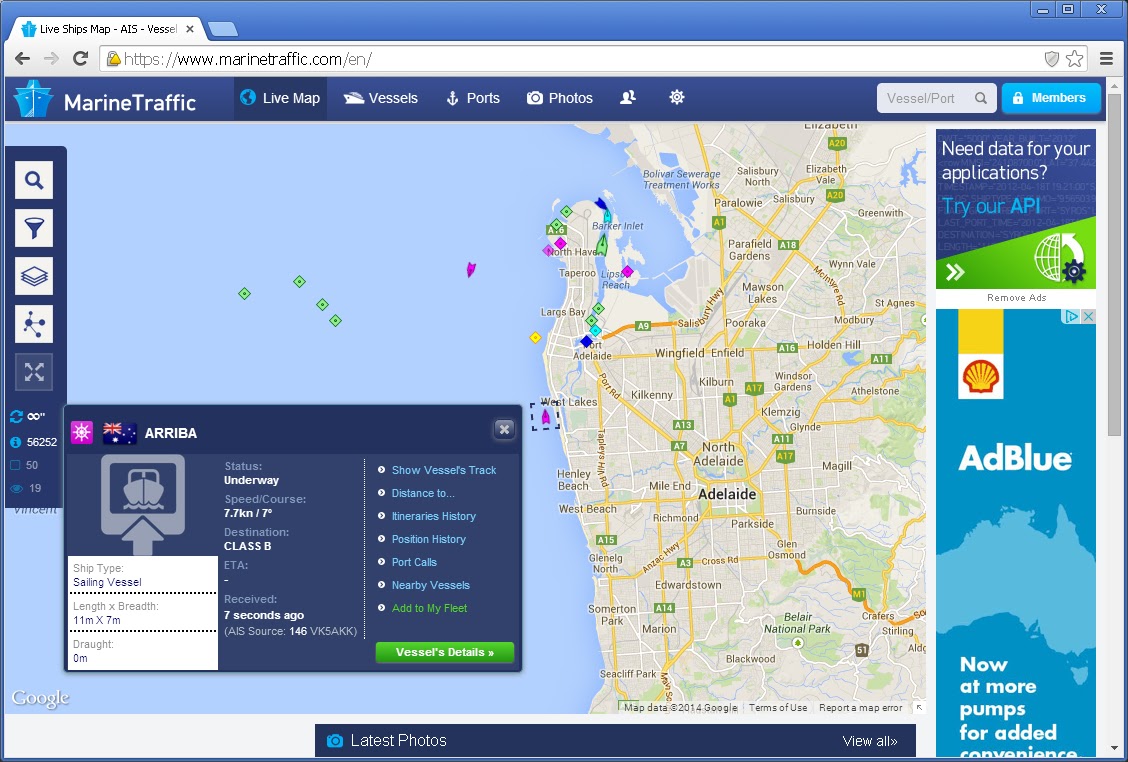This screenshot has width=1128, height=762.
Task: Open the Ports menu
Action: pyautogui.click(x=473, y=99)
